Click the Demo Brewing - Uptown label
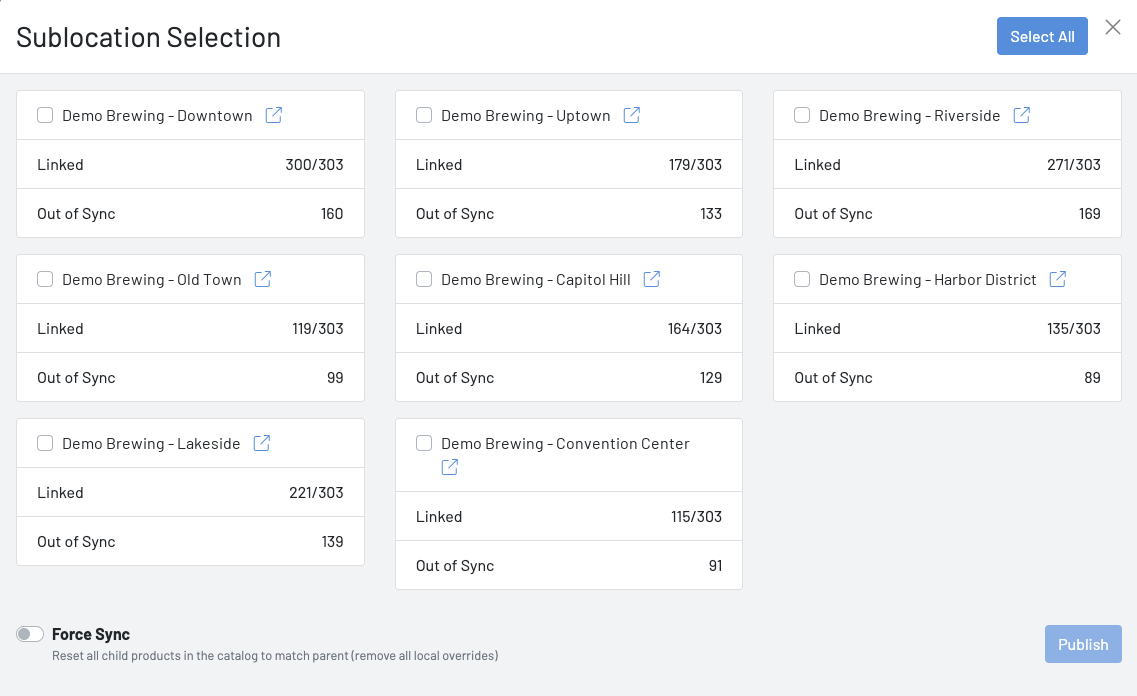 pyautogui.click(x=526, y=116)
